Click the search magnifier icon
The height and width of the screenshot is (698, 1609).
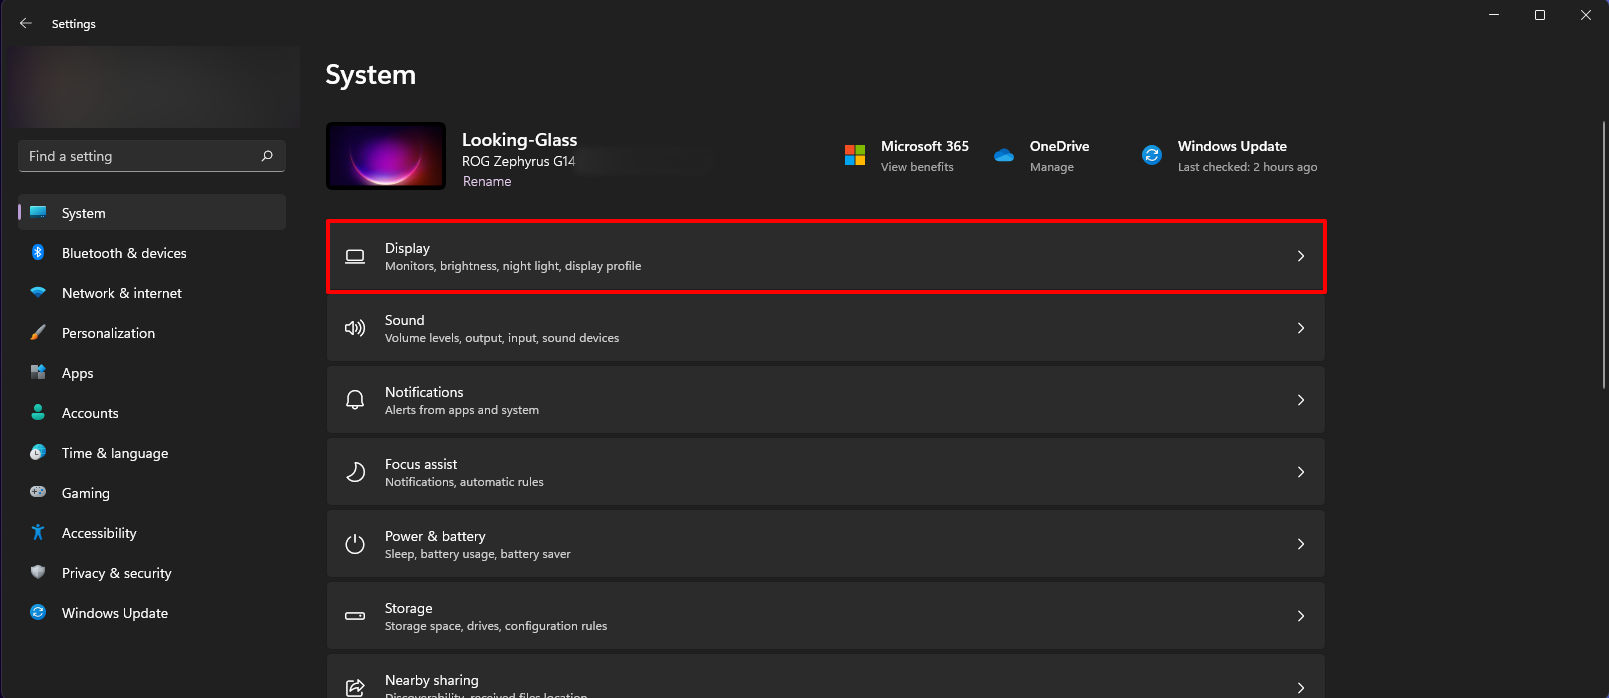click(x=267, y=156)
